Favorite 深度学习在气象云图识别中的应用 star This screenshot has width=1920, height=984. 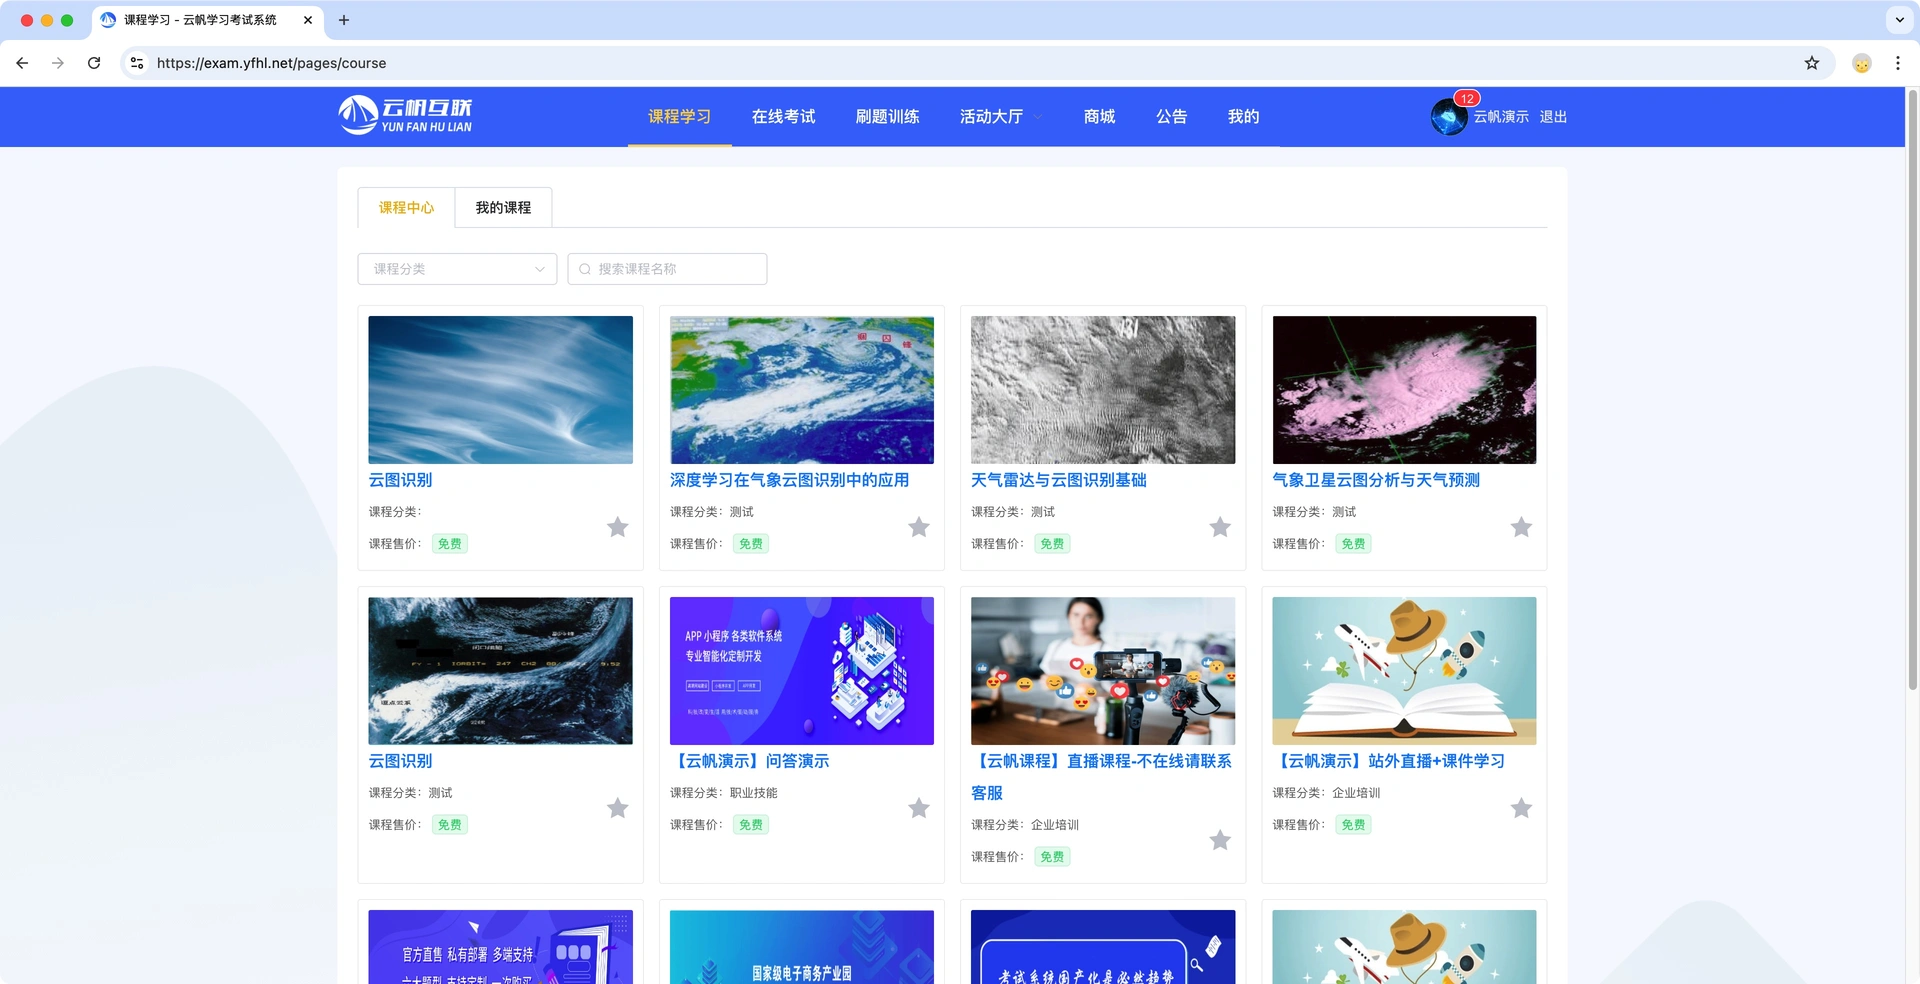[x=919, y=527]
